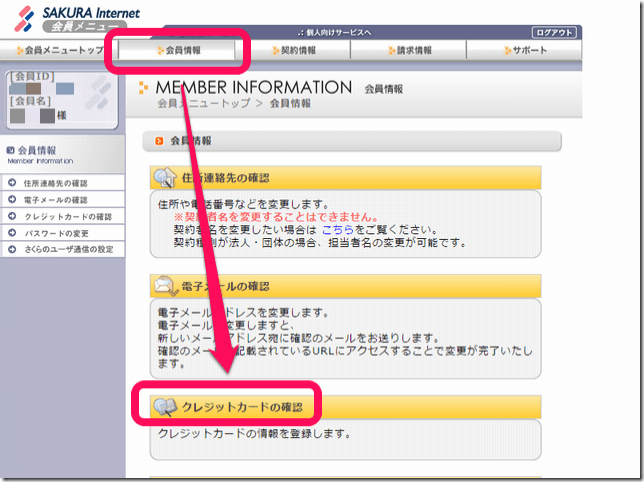Viewport: 644px width, 482px height.
Task: Switch to the 会員情報 tab
Action: [177, 50]
